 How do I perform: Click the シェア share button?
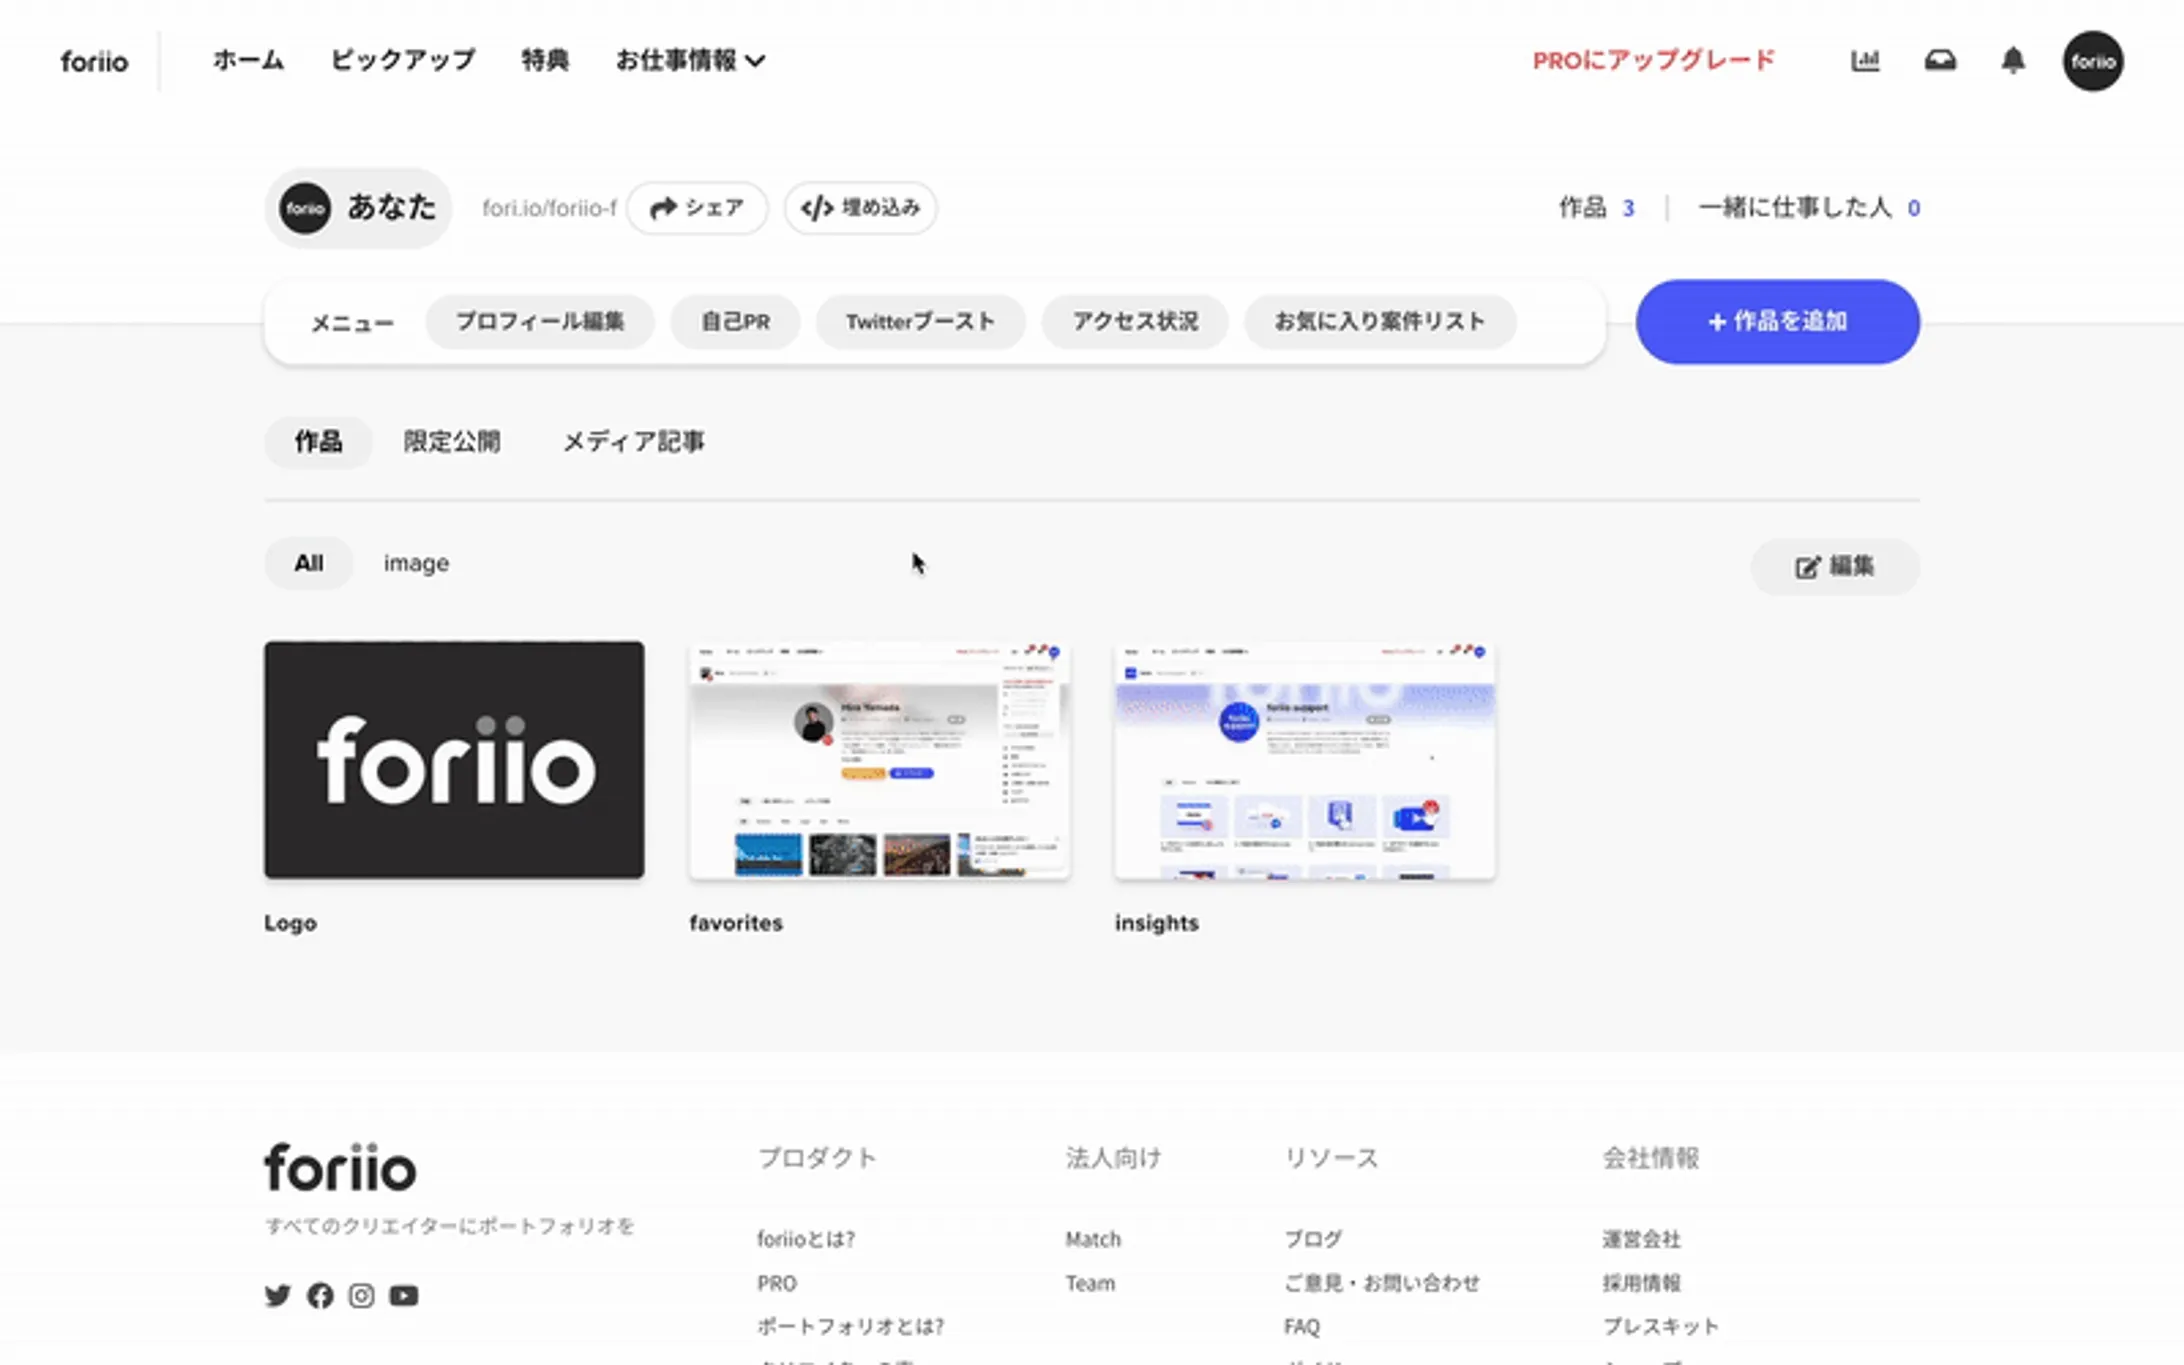[x=697, y=208]
